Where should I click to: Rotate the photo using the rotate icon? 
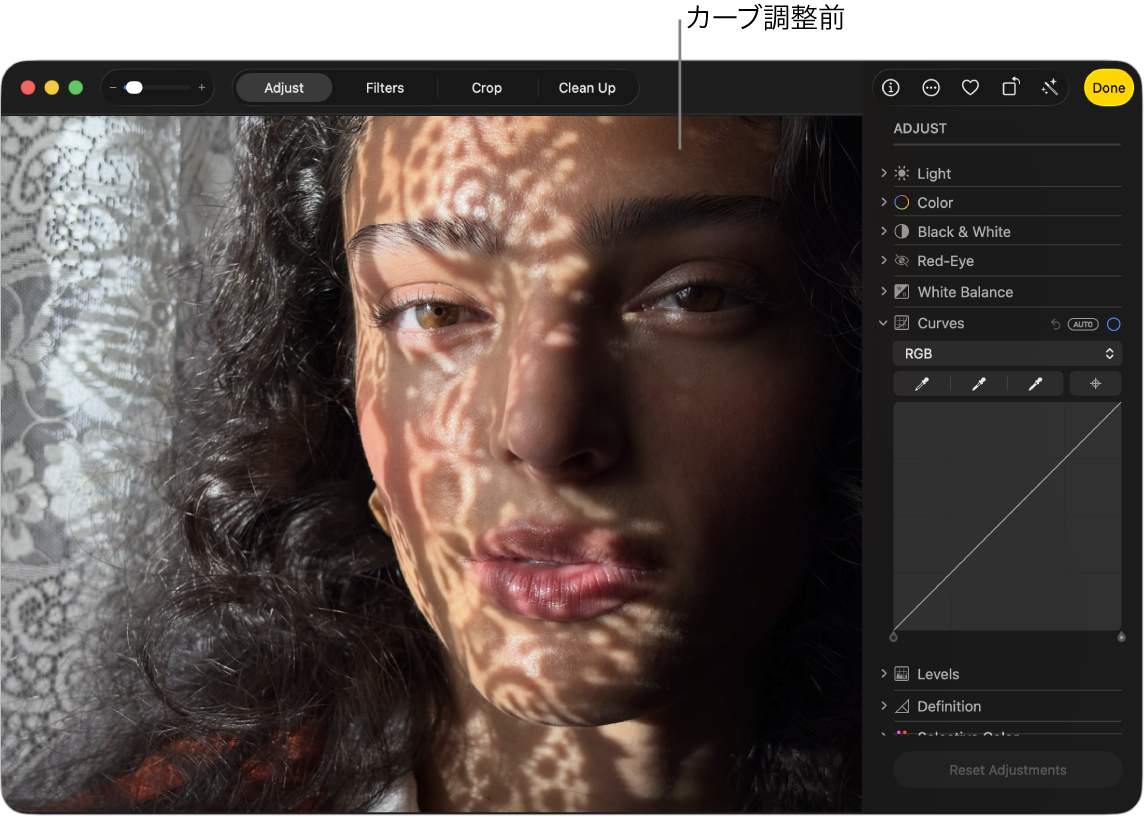pos(1010,88)
